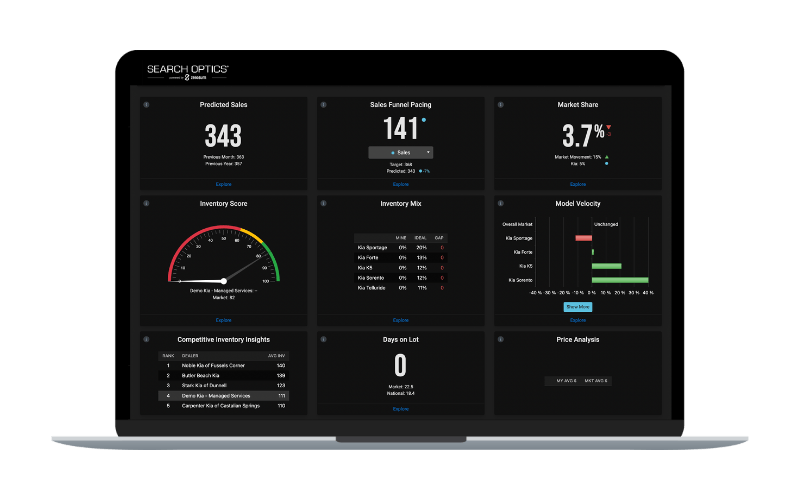800x500 pixels.
Task: Click the 141 Sales Funnel Pacing value
Action: (x=401, y=129)
